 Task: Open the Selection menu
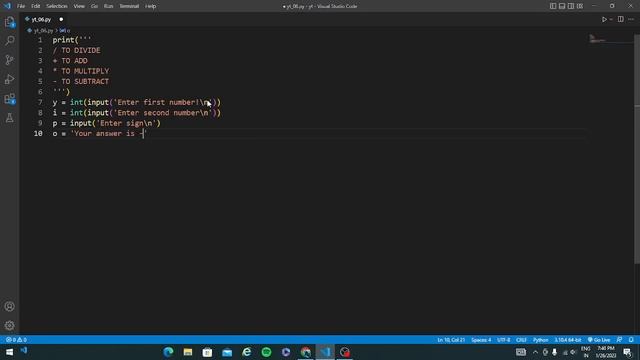pyautogui.click(x=57, y=6)
